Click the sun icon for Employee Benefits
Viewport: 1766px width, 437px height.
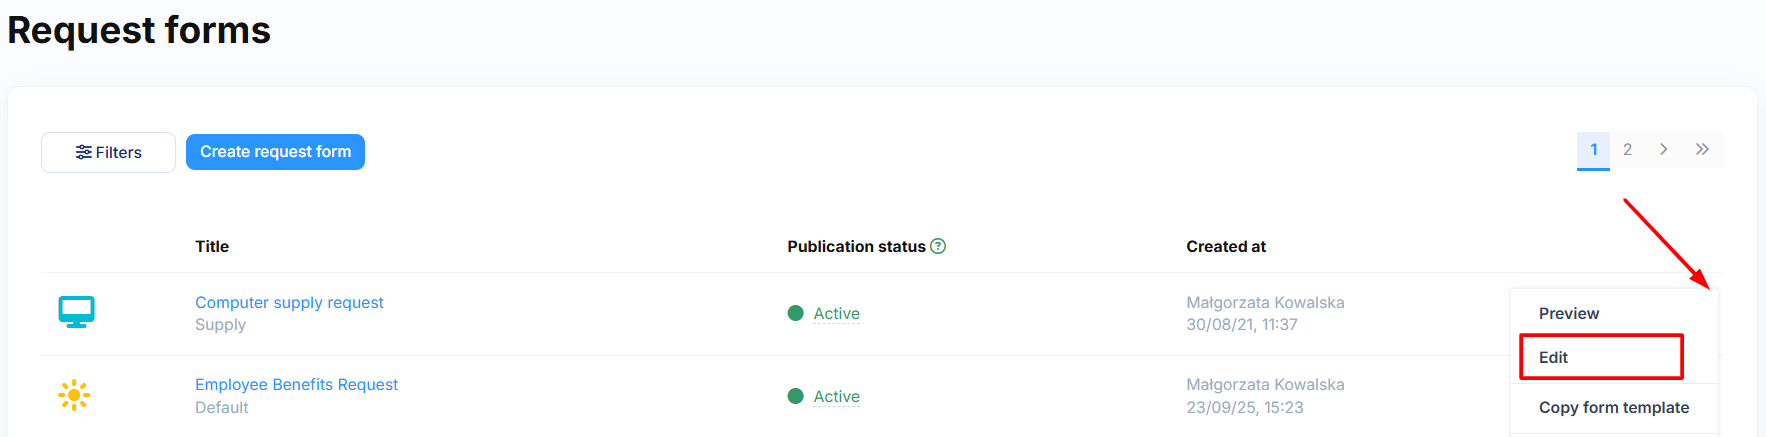(74, 395)
